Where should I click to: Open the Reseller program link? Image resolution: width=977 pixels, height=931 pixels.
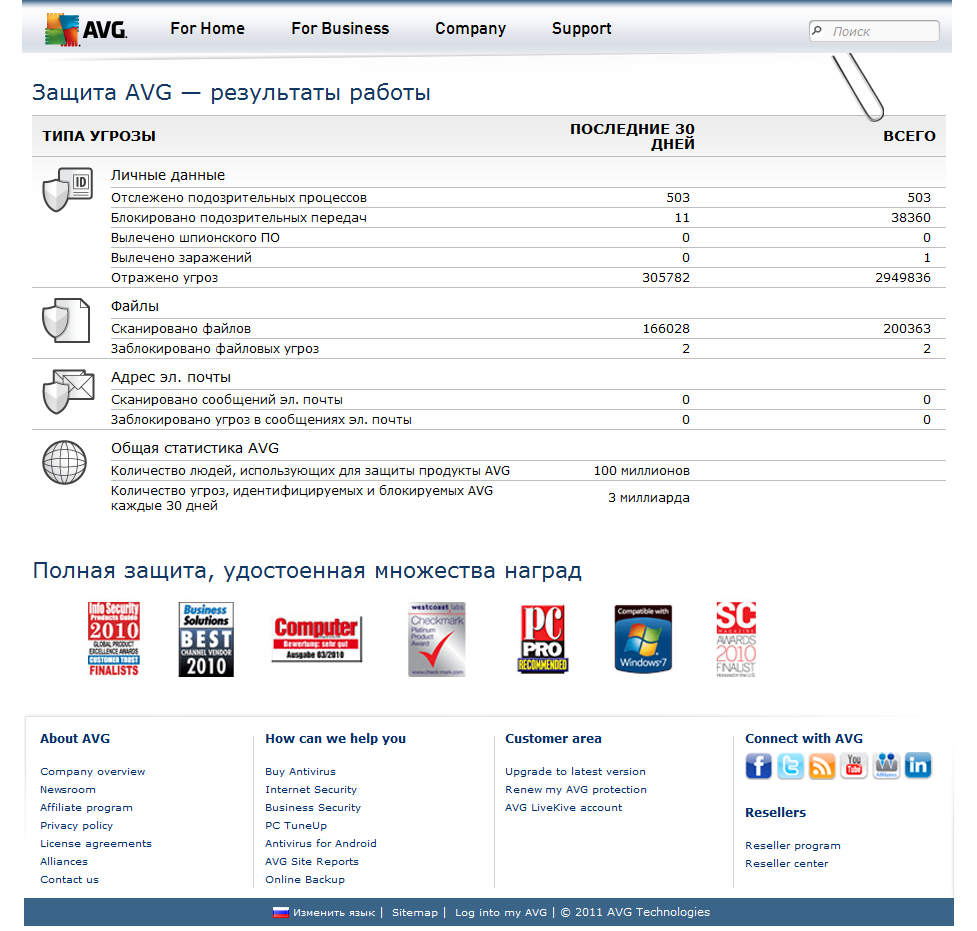pyautogui.click(x=793, y=846)
